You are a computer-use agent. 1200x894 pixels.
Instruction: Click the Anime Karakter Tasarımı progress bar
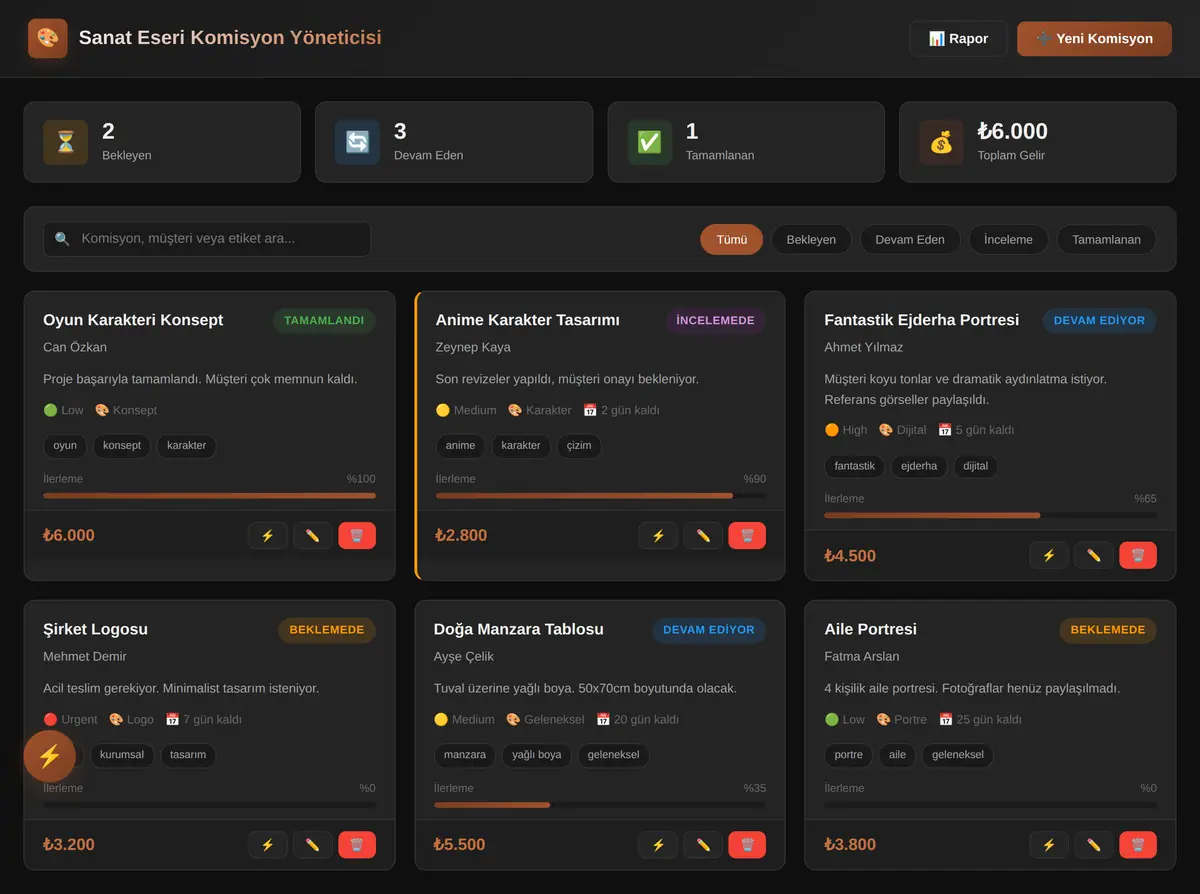click(600, 495)
